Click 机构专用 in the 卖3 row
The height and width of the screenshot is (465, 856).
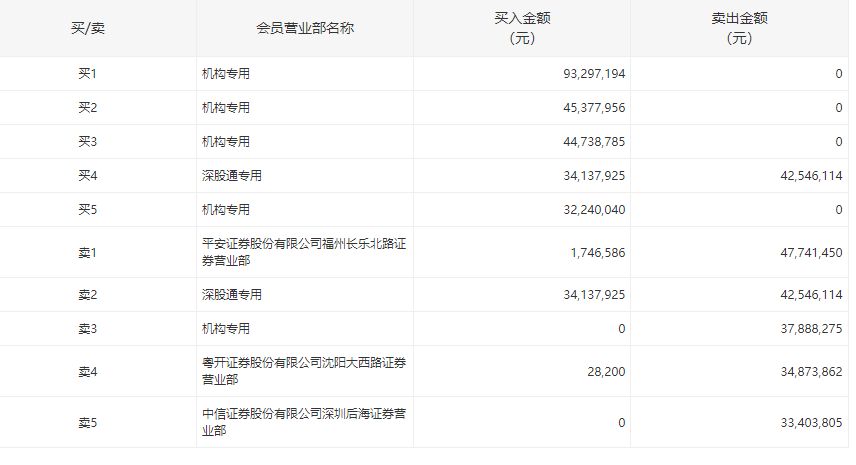tap(226, 329)
